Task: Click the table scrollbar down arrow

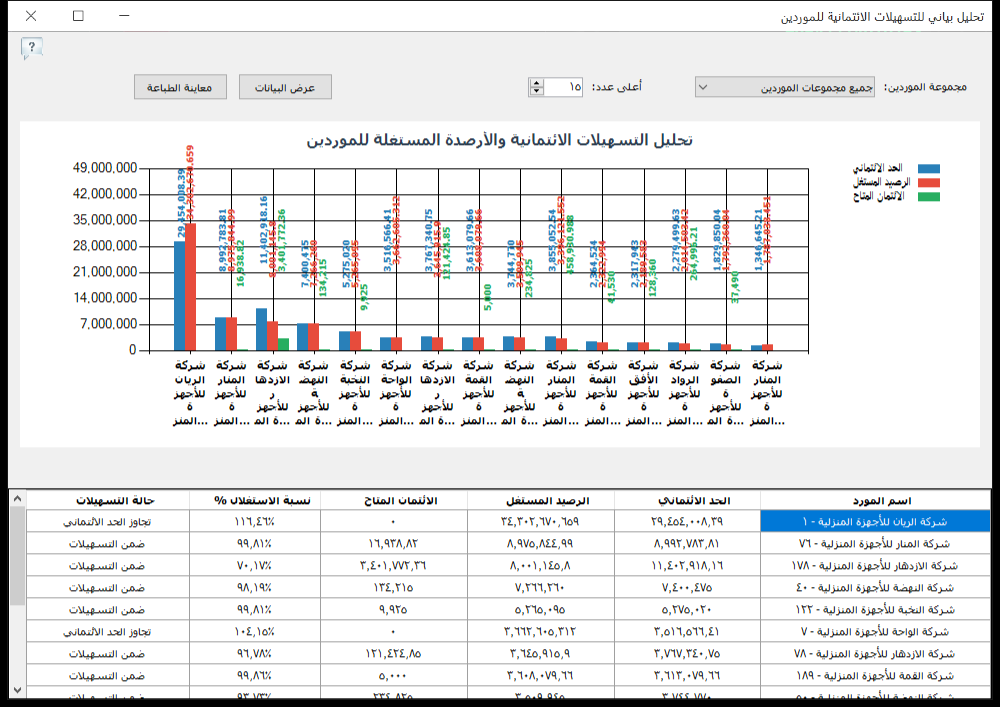Action: [x=17, y=690]
